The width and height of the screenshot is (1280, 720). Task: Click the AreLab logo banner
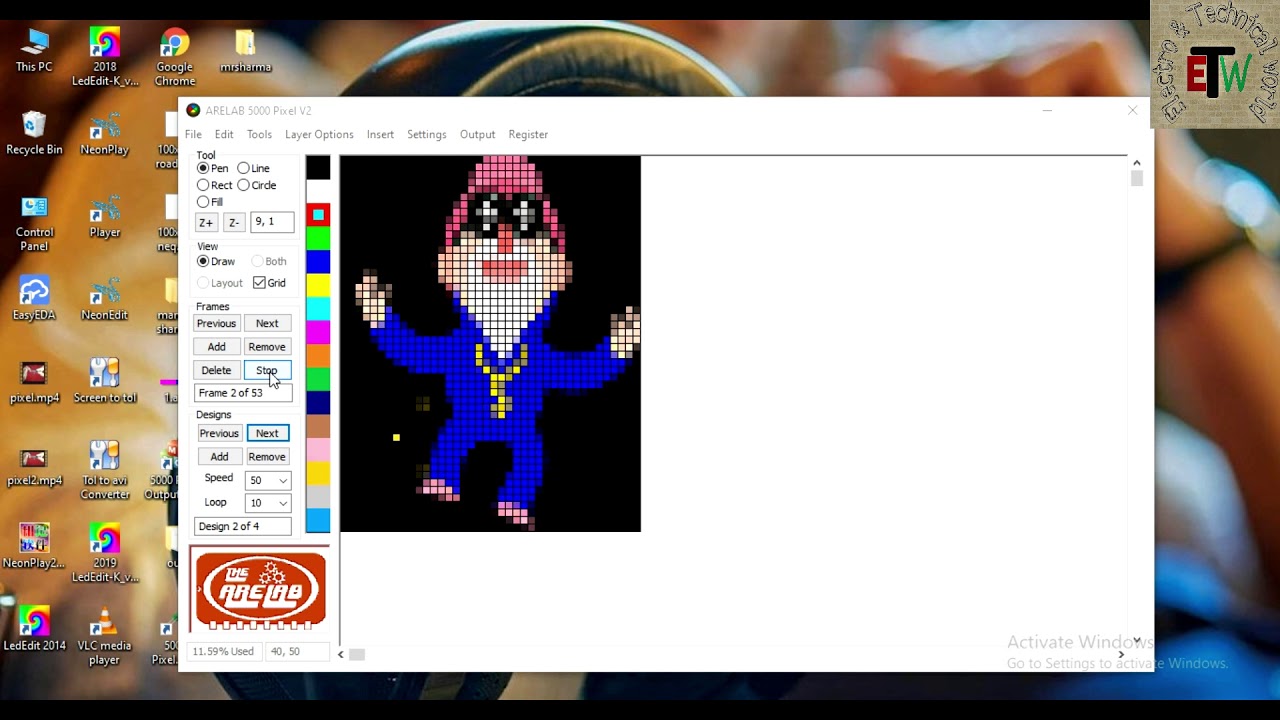click(x=260, y=590)
